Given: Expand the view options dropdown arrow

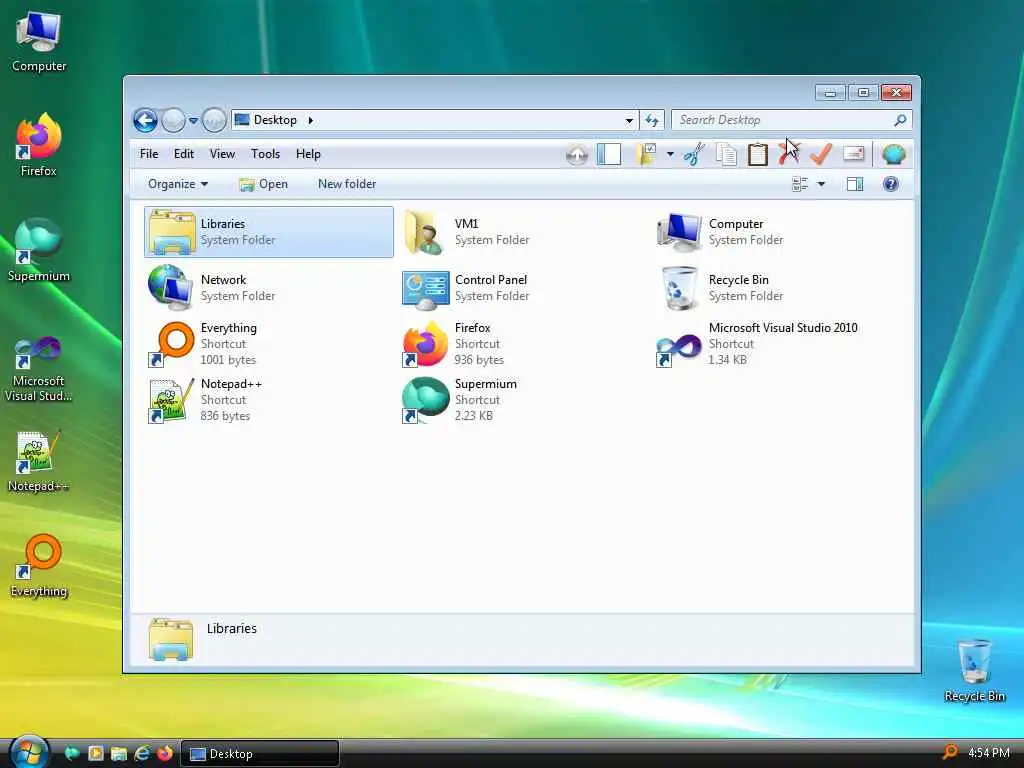Looking at the screenshot, I should (822, 184).
